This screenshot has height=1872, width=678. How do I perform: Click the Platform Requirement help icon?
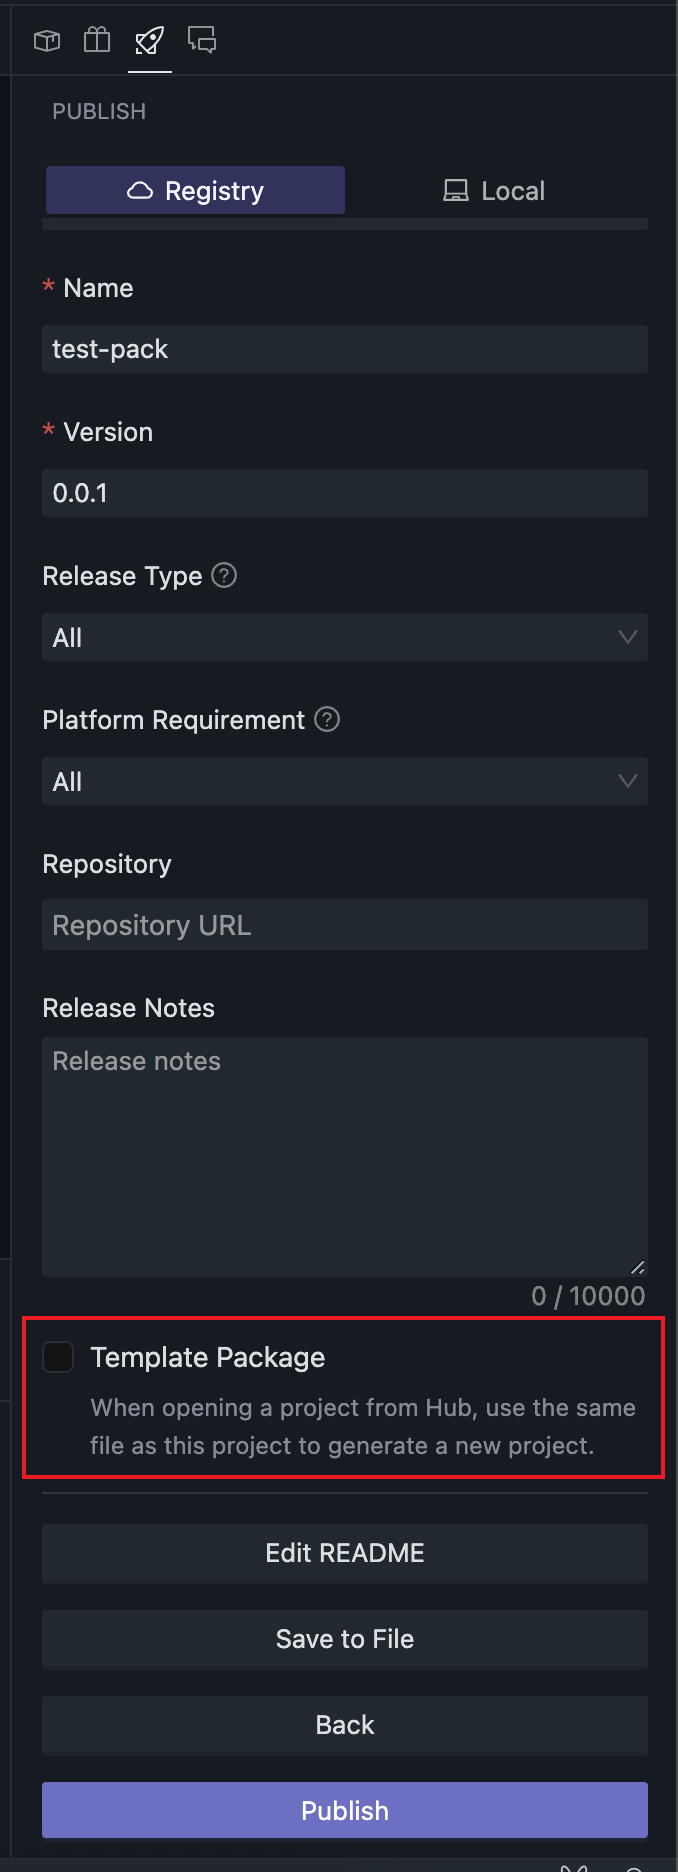327,720
